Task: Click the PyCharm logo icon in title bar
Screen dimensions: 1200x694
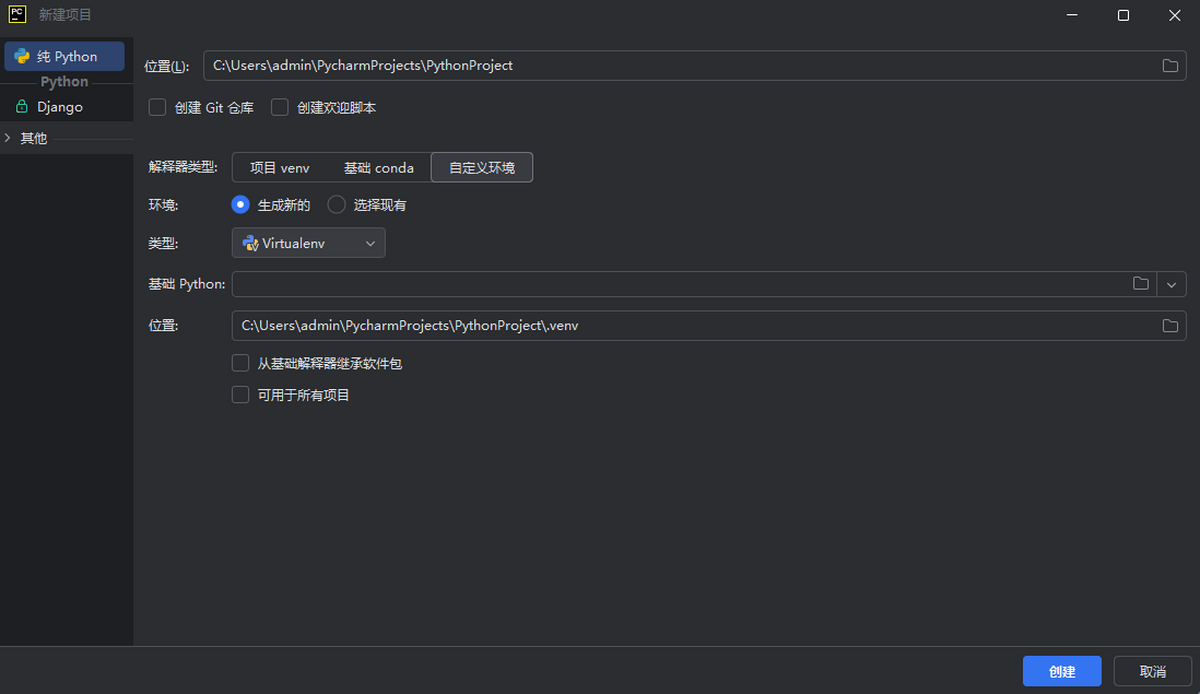Action: click(17, 15)
